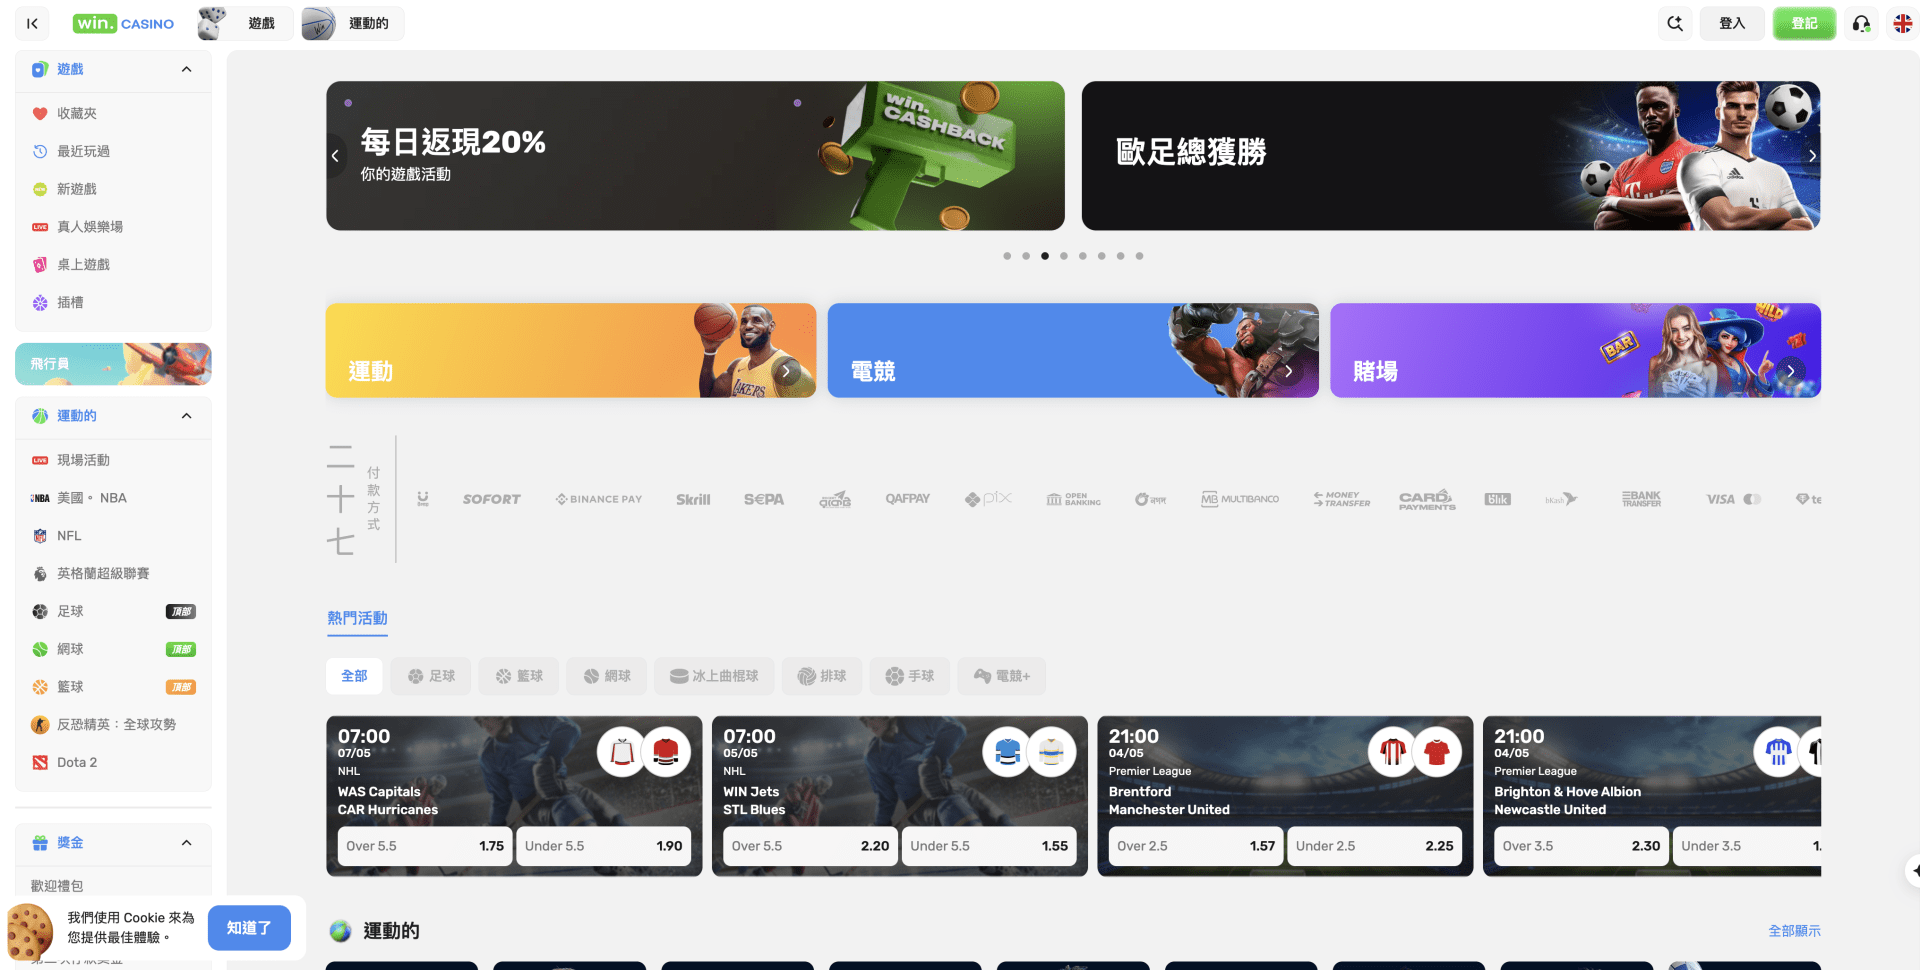Viewport: 1920px width, 970px height.
Task: Collapse sidebar using top-left arrow icon
Action: (32, 23)
